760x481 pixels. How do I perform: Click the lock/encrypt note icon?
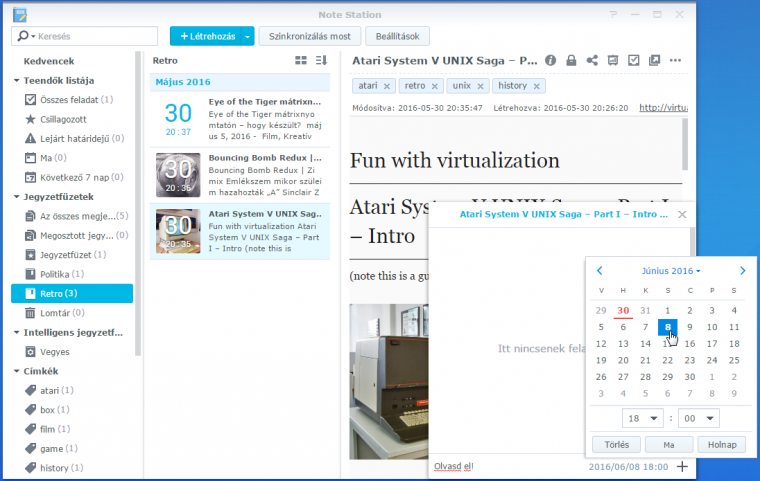click(x=571, y=60)
